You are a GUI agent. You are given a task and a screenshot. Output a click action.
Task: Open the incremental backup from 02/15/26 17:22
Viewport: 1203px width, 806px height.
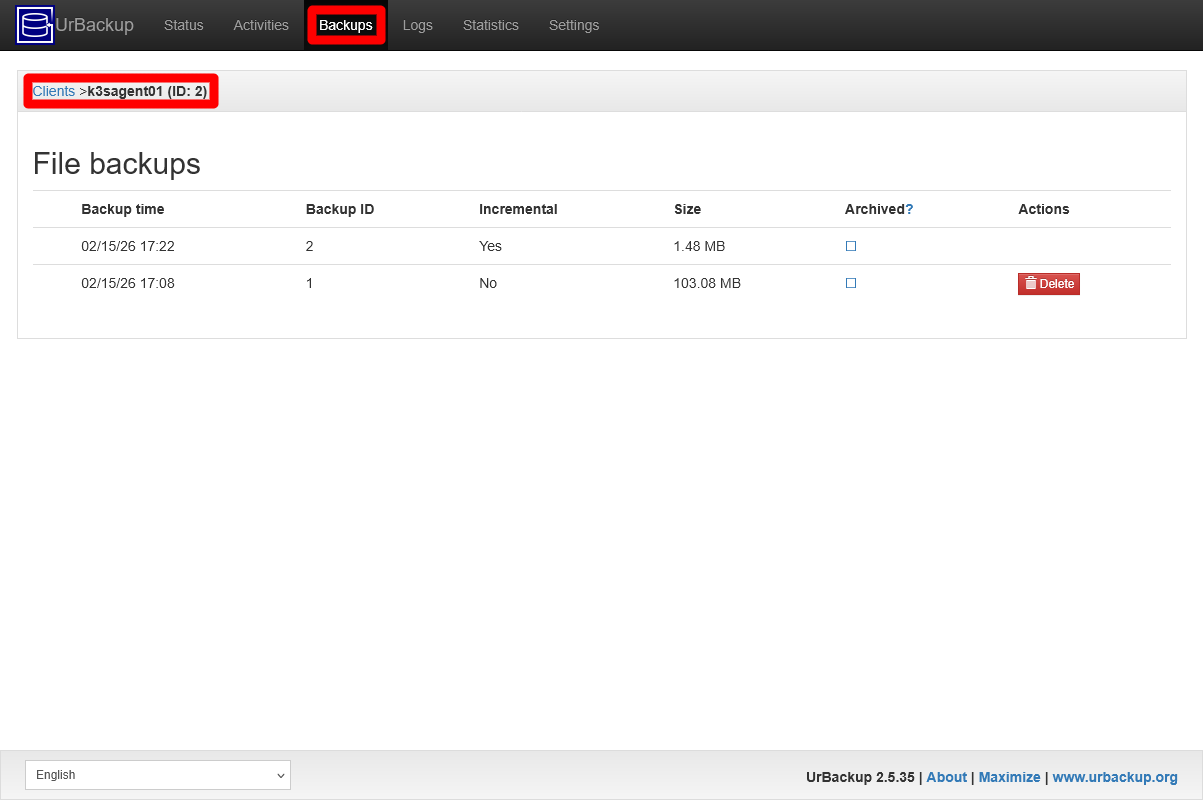click(128, 245)
